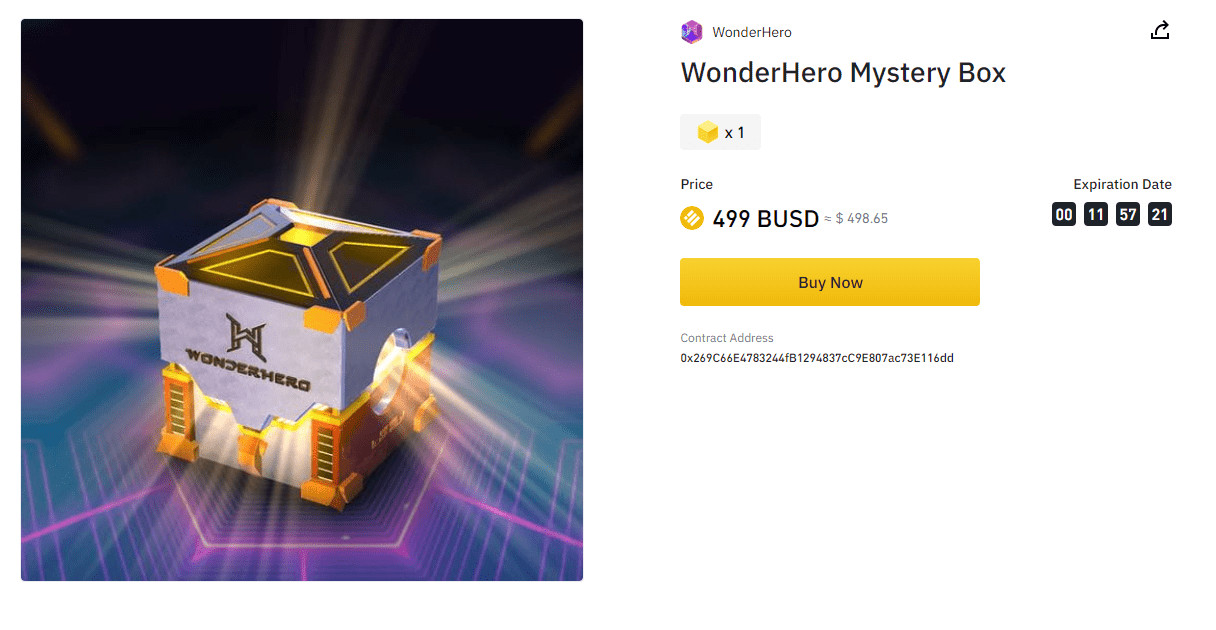Select the contract address text
The height and width of the screenshot is (630, 1216).
tap(817, 358)
